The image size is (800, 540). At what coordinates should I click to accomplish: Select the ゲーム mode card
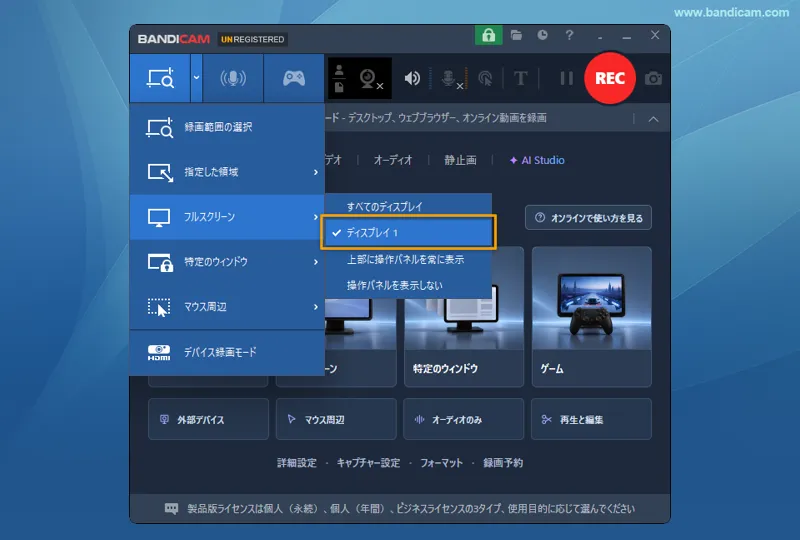click(x=591, y=317)
